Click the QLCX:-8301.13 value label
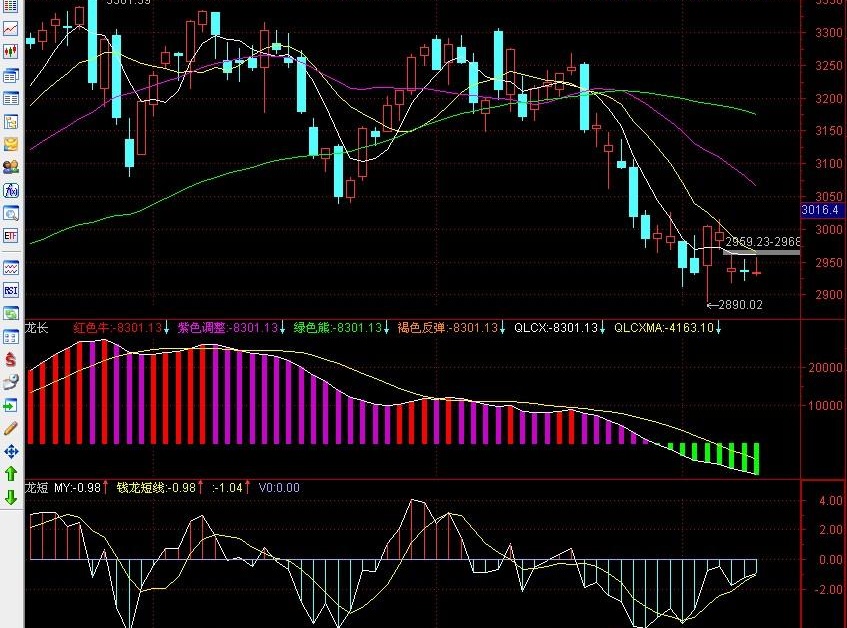847x628 pixels. point(556,328)
